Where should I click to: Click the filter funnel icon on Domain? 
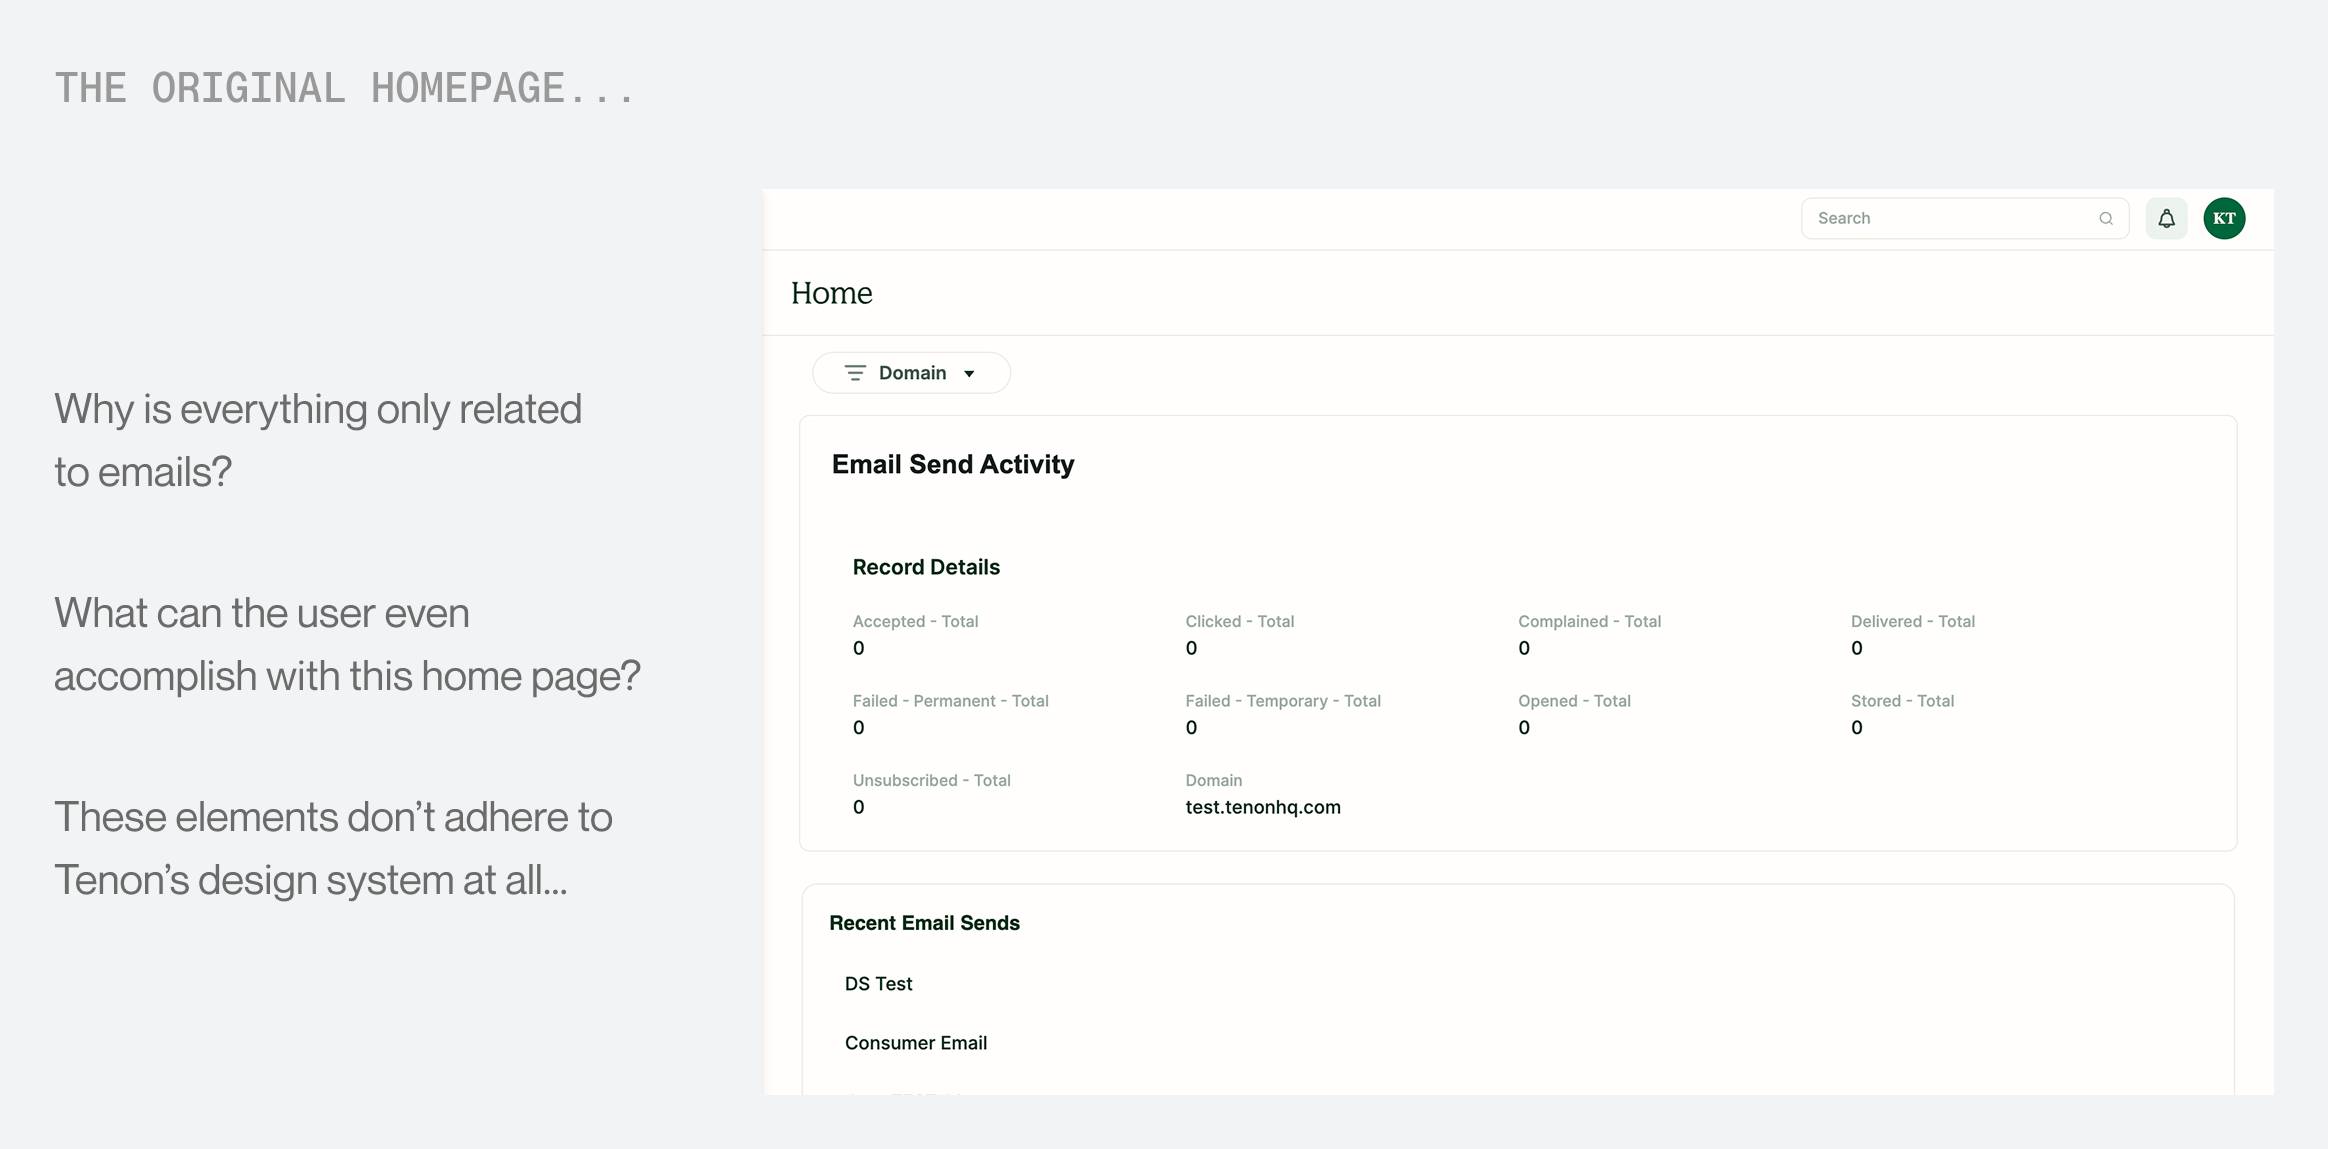click(855, 372)
